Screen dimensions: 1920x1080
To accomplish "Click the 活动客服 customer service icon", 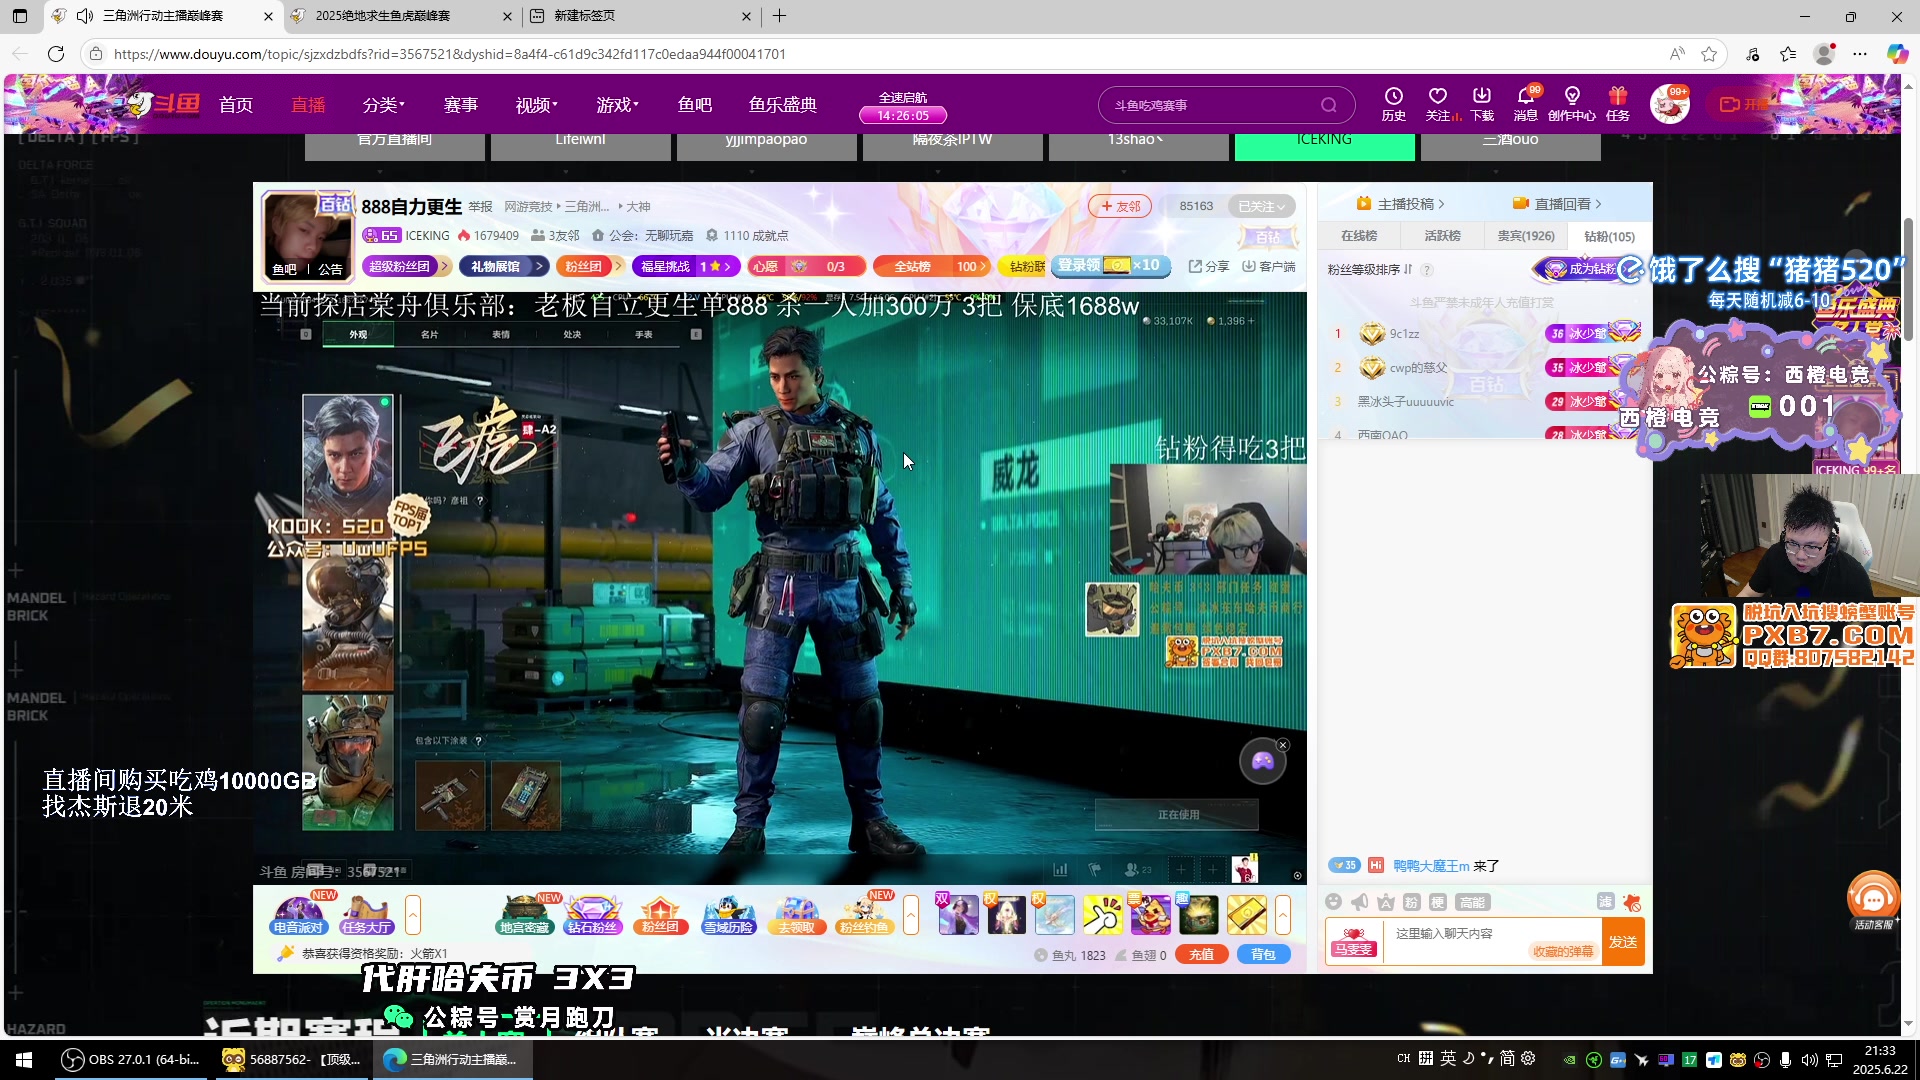I will (x=1873, y=900).
